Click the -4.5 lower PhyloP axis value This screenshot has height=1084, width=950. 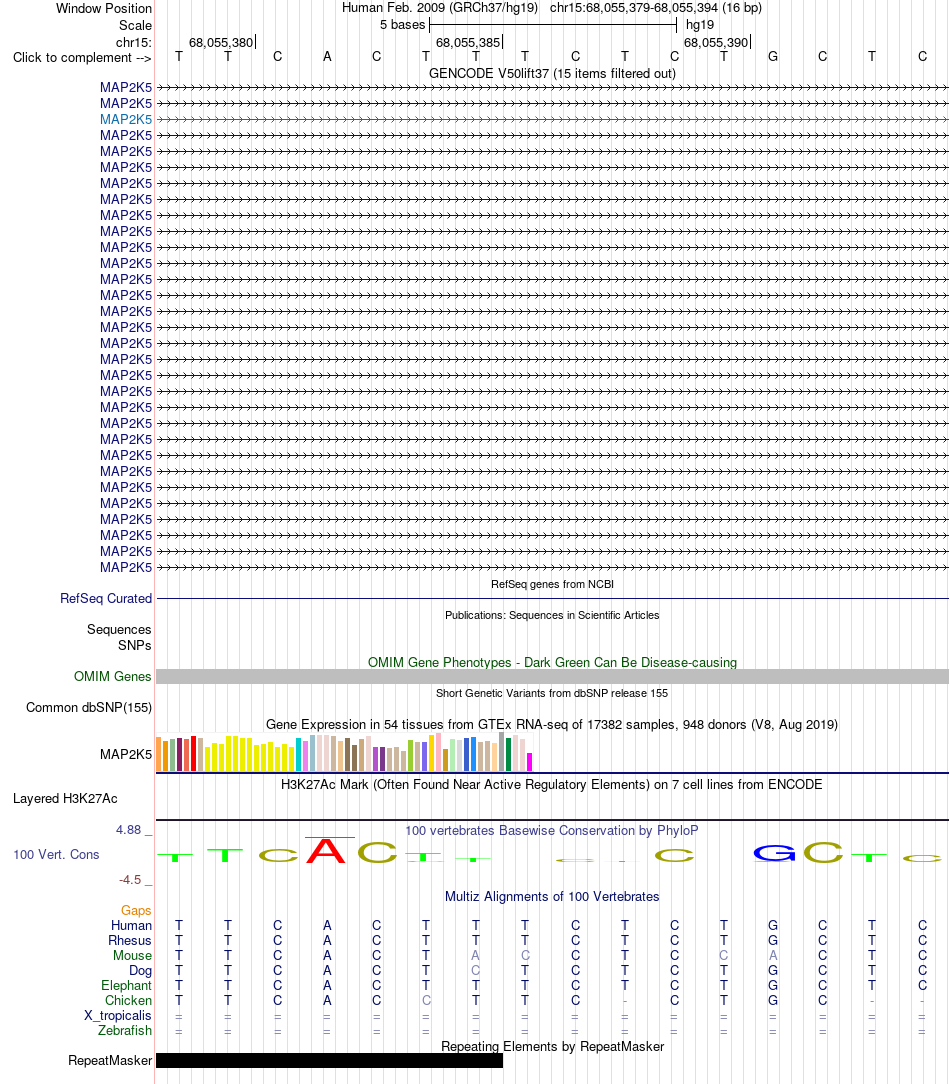pos(129,880)
